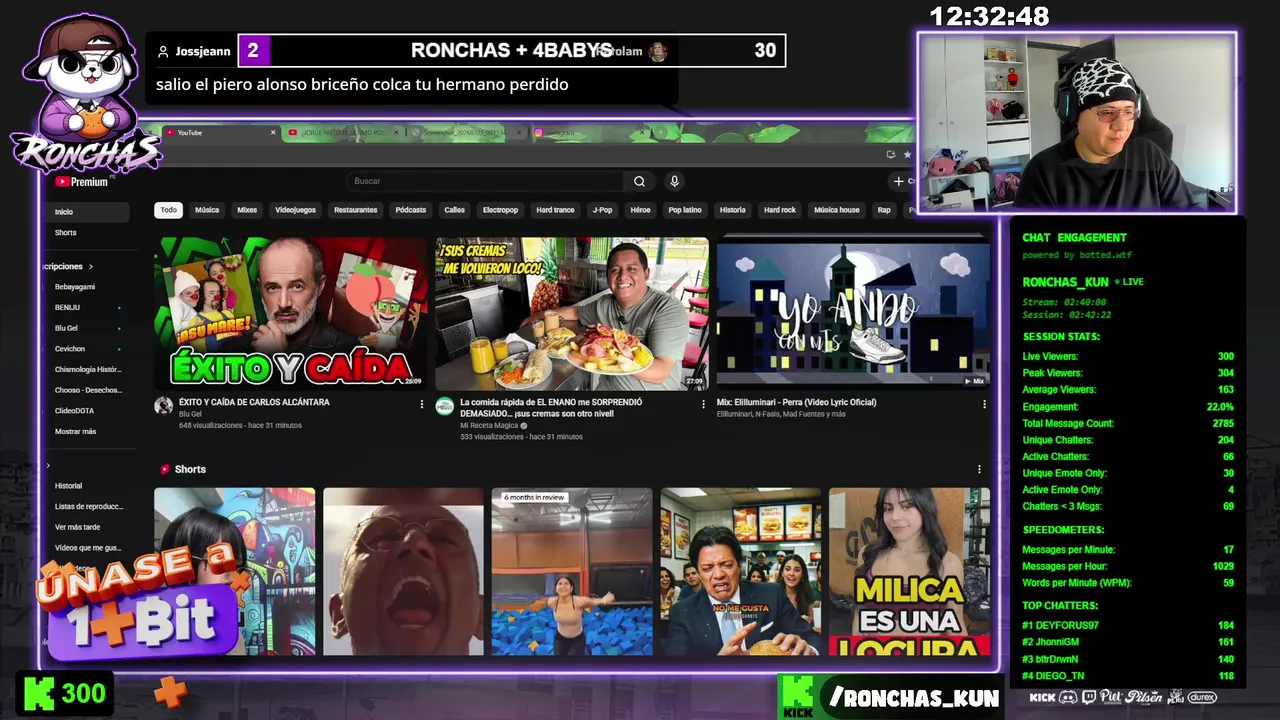The width and height of the screenshot is (1280, 720).
Task: Close the Instagram browser tab
Action: pos(644,132)
